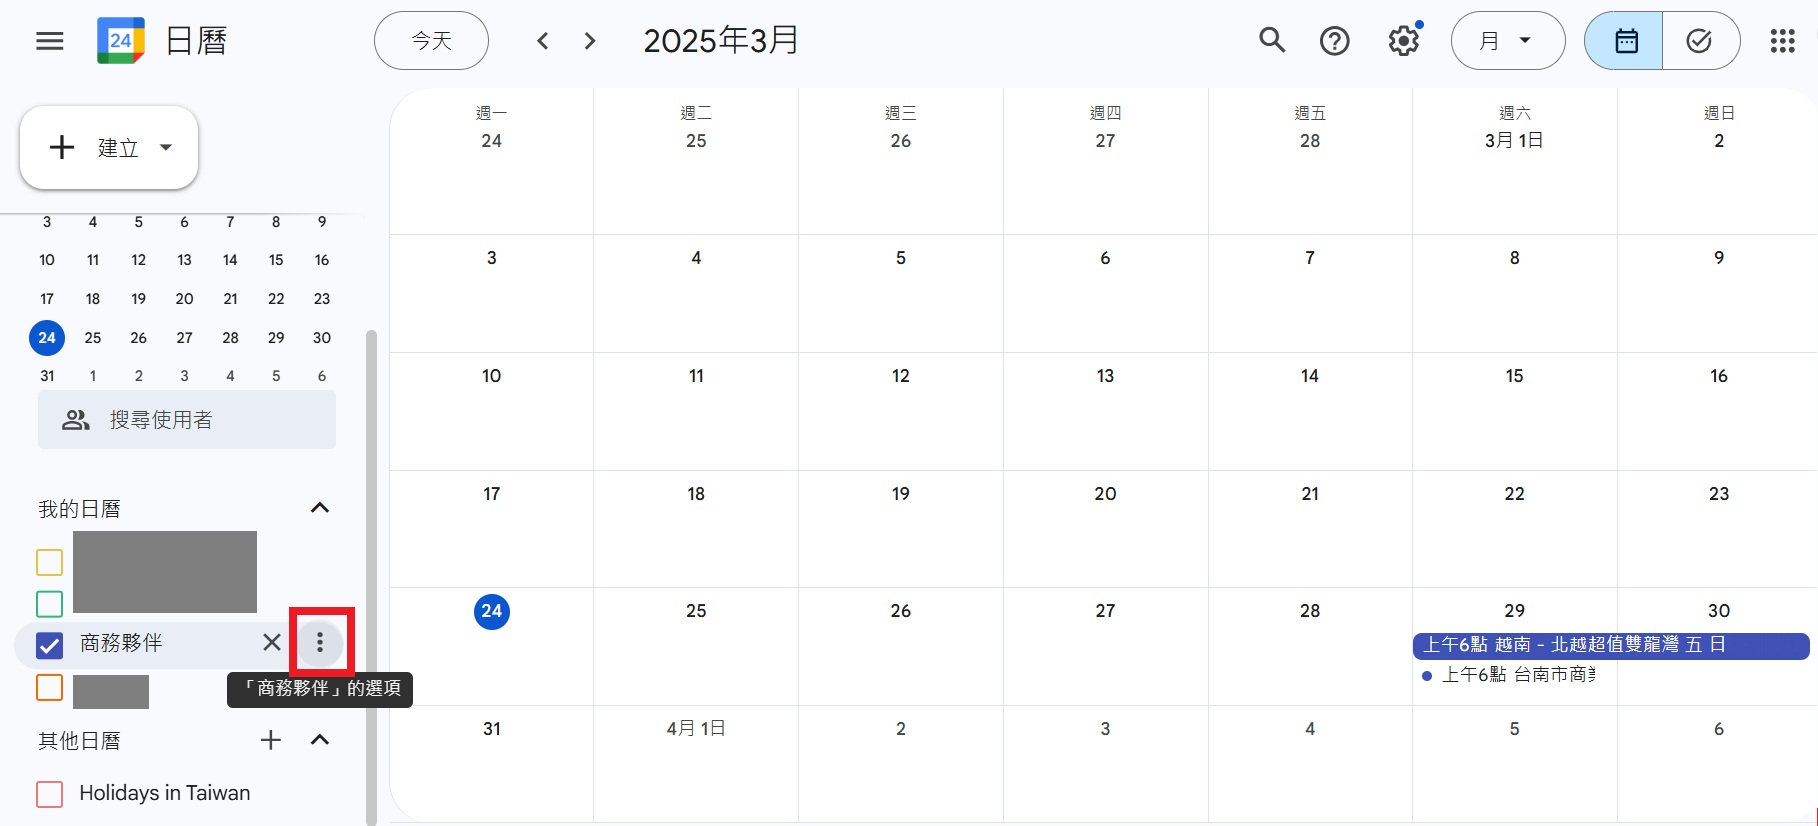Open the help question mark icon

pos(1334,41)
